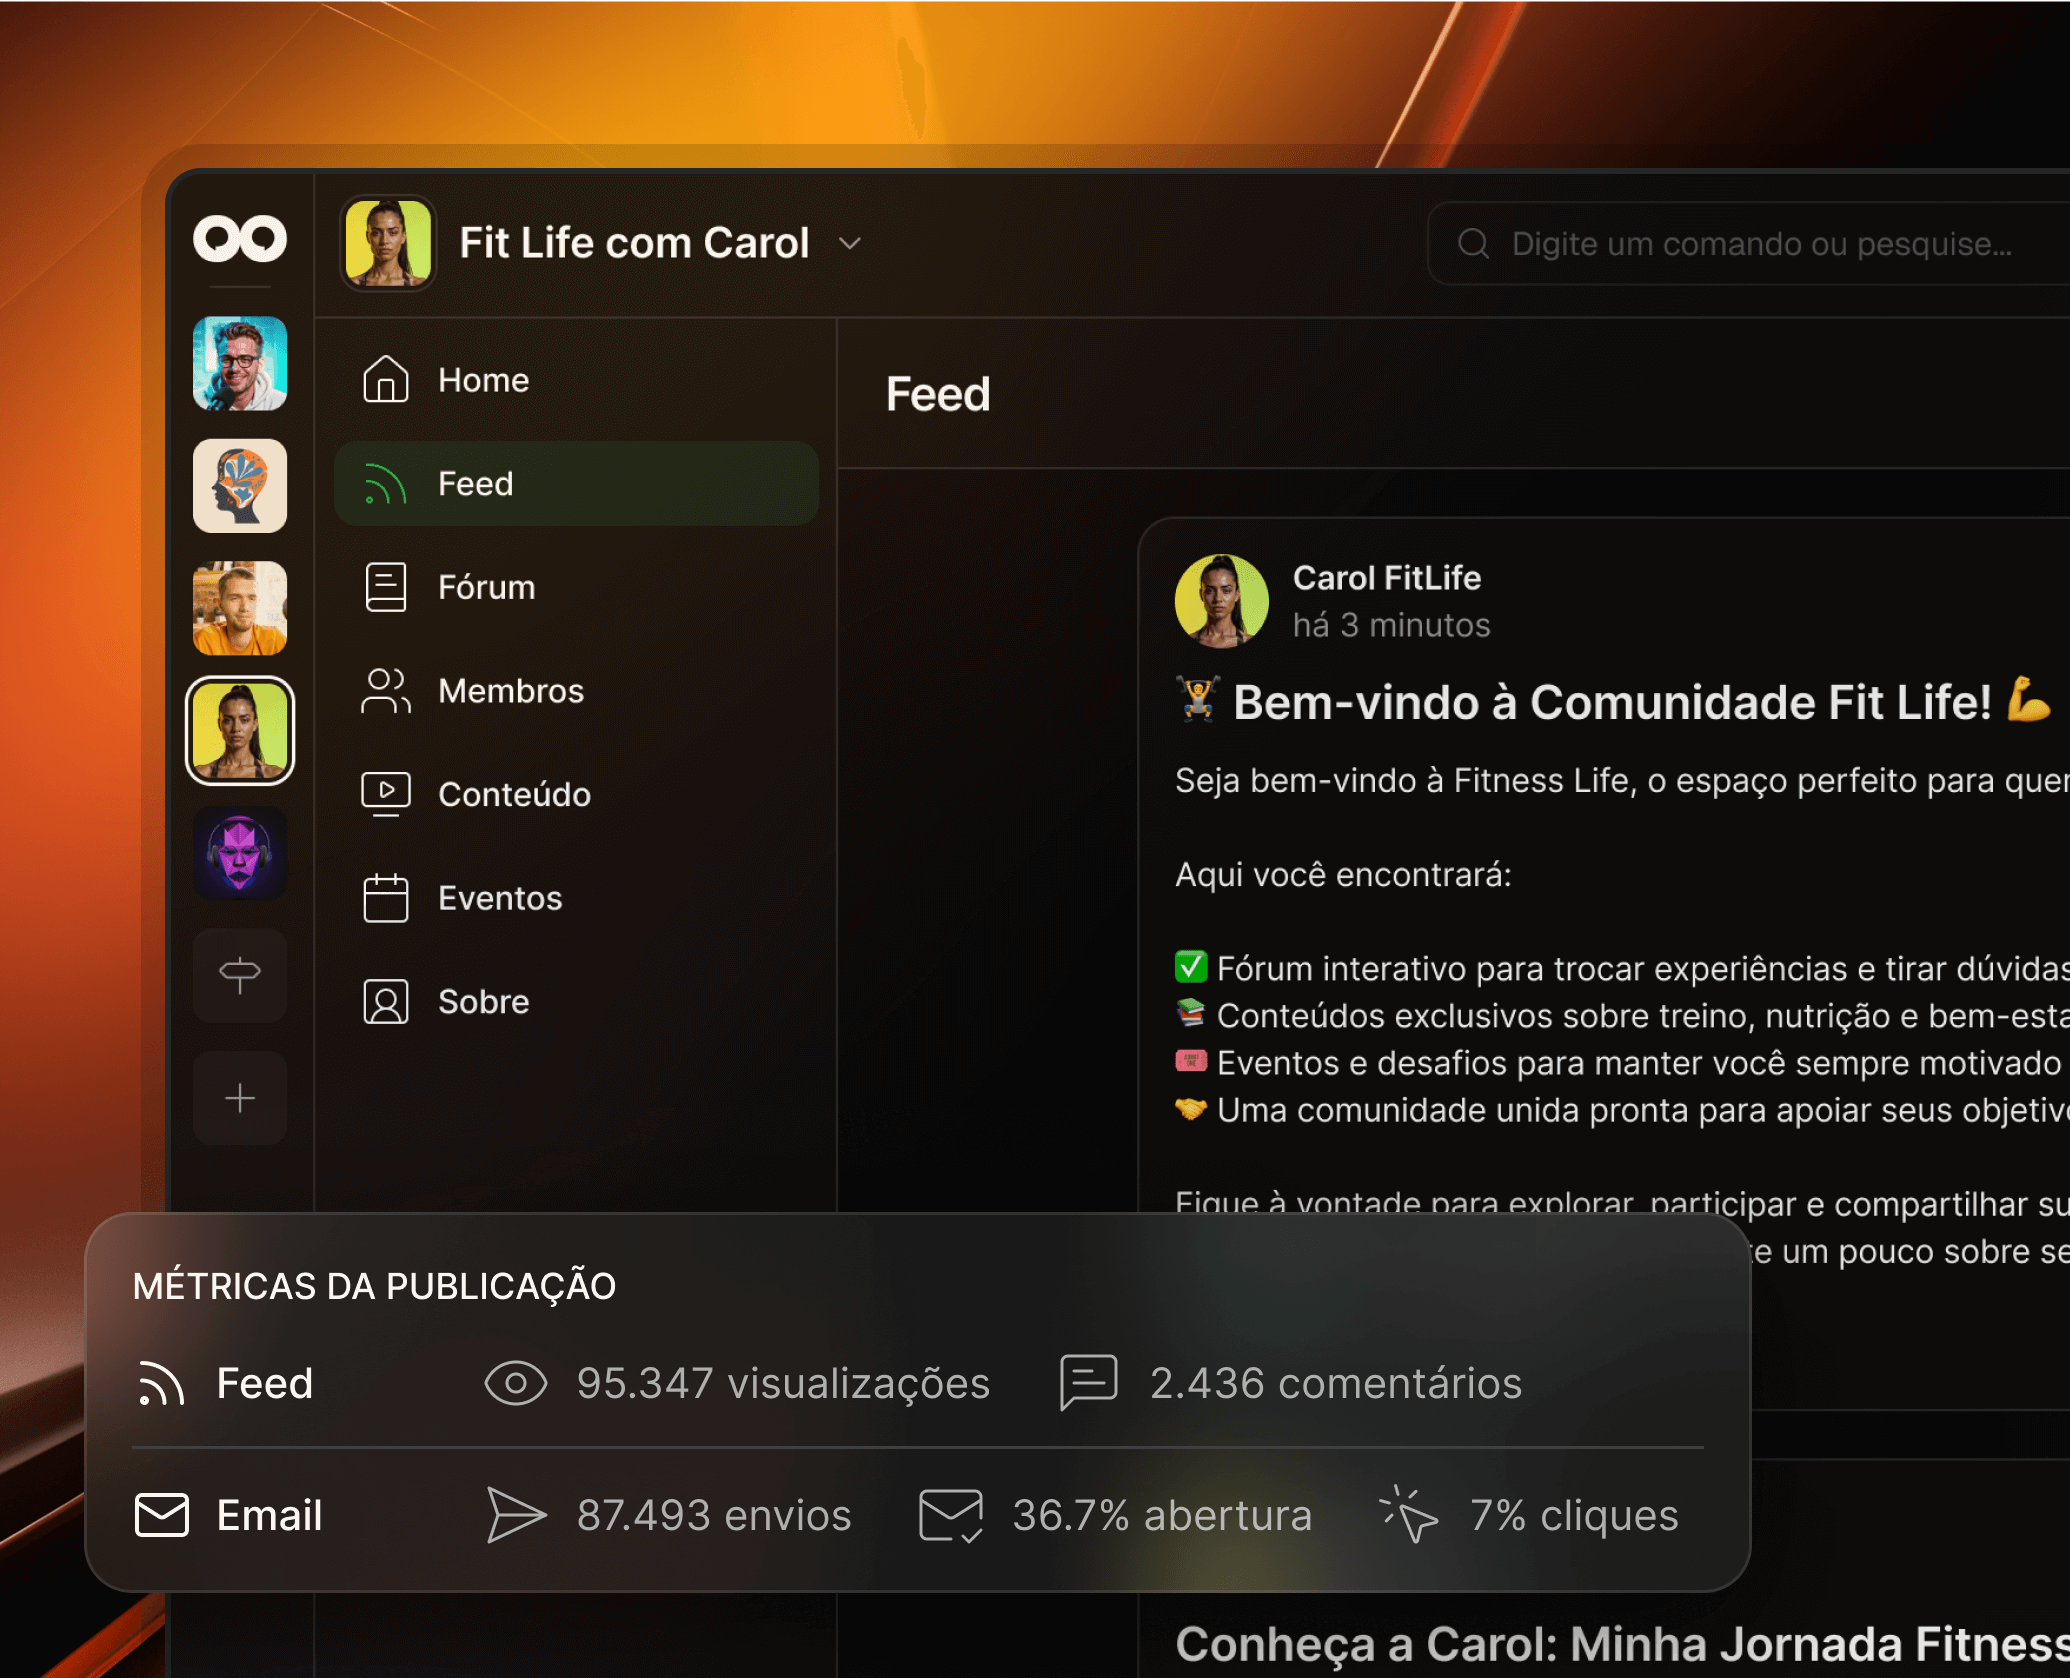Click the plus button to add a community
The height and width of the screenshot is (1678, 2070).
click(240, 1097)
